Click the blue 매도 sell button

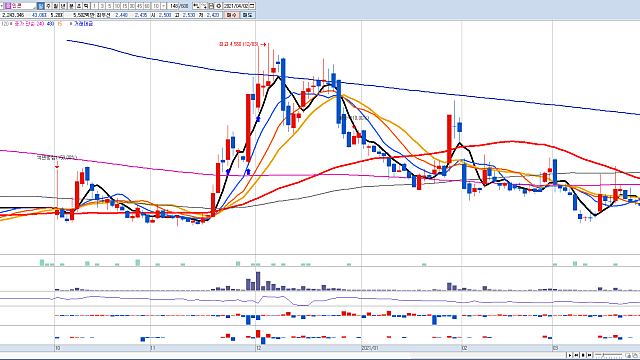click(x=247, y=15)
